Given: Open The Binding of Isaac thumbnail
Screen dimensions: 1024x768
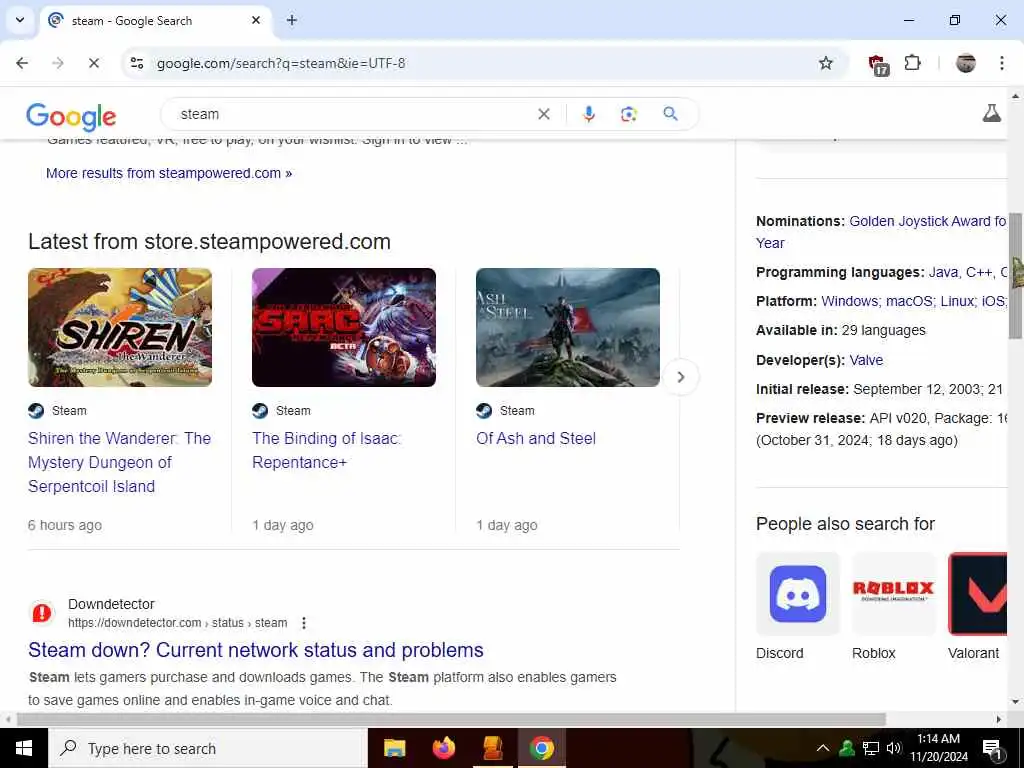Looking at the screenshot, I should (x=344, y=327).
